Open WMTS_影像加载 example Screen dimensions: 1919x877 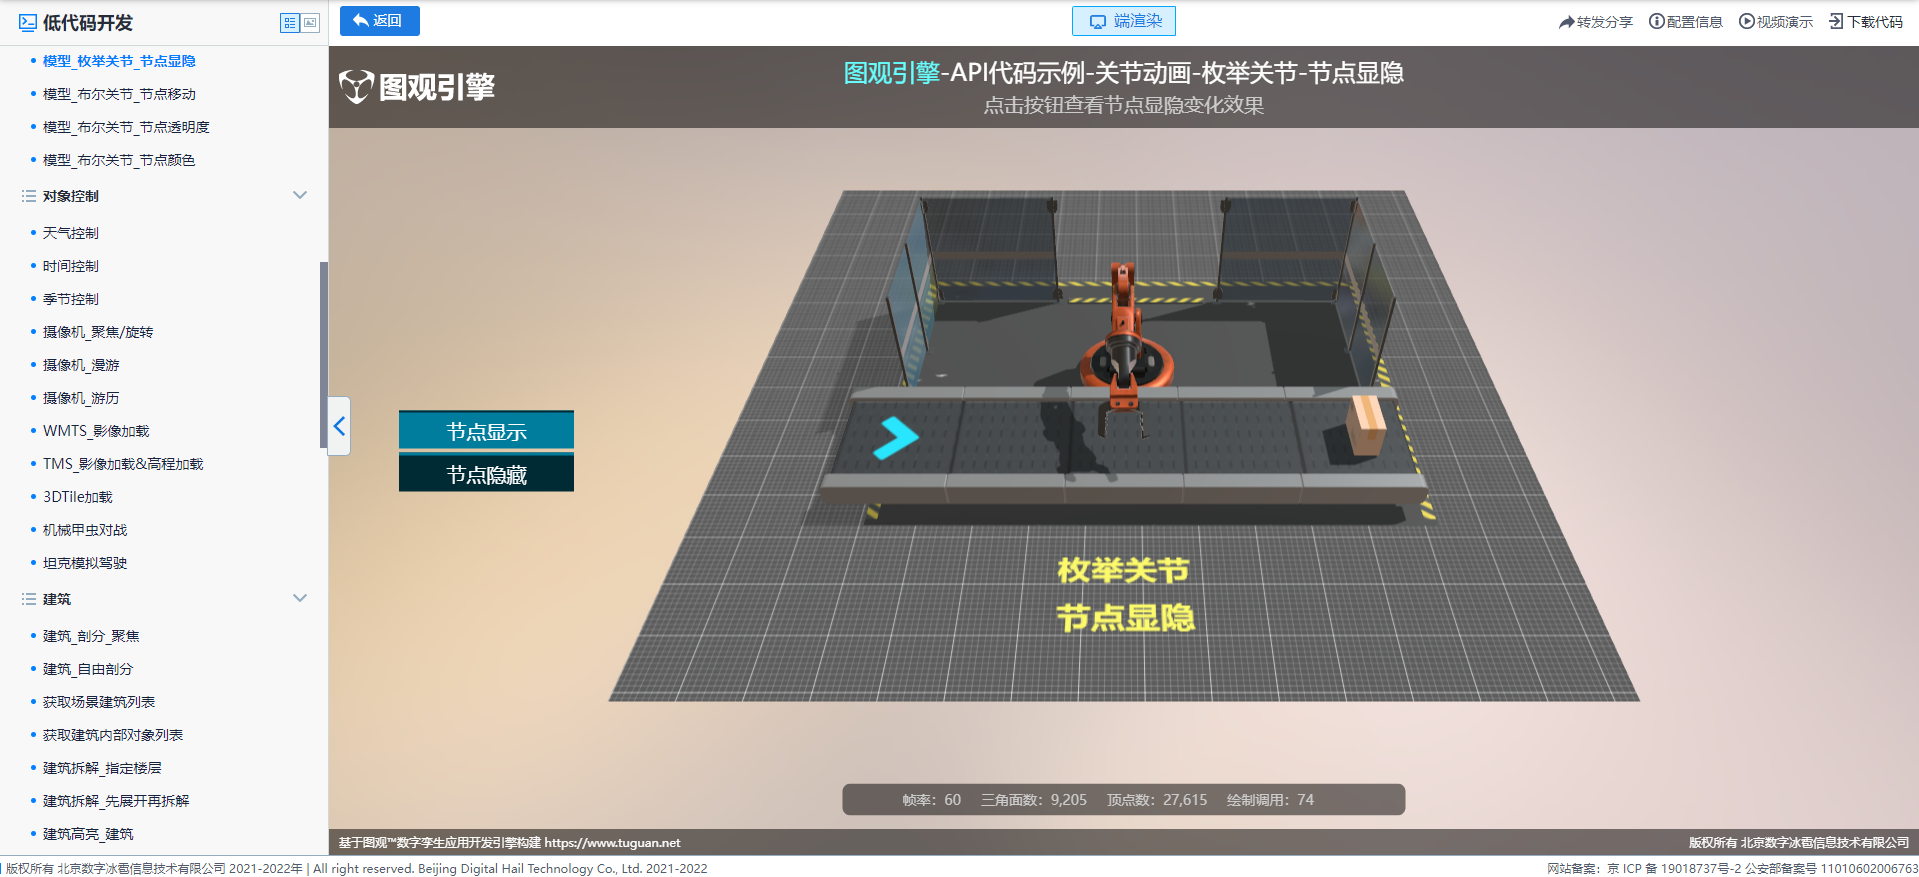96,431
